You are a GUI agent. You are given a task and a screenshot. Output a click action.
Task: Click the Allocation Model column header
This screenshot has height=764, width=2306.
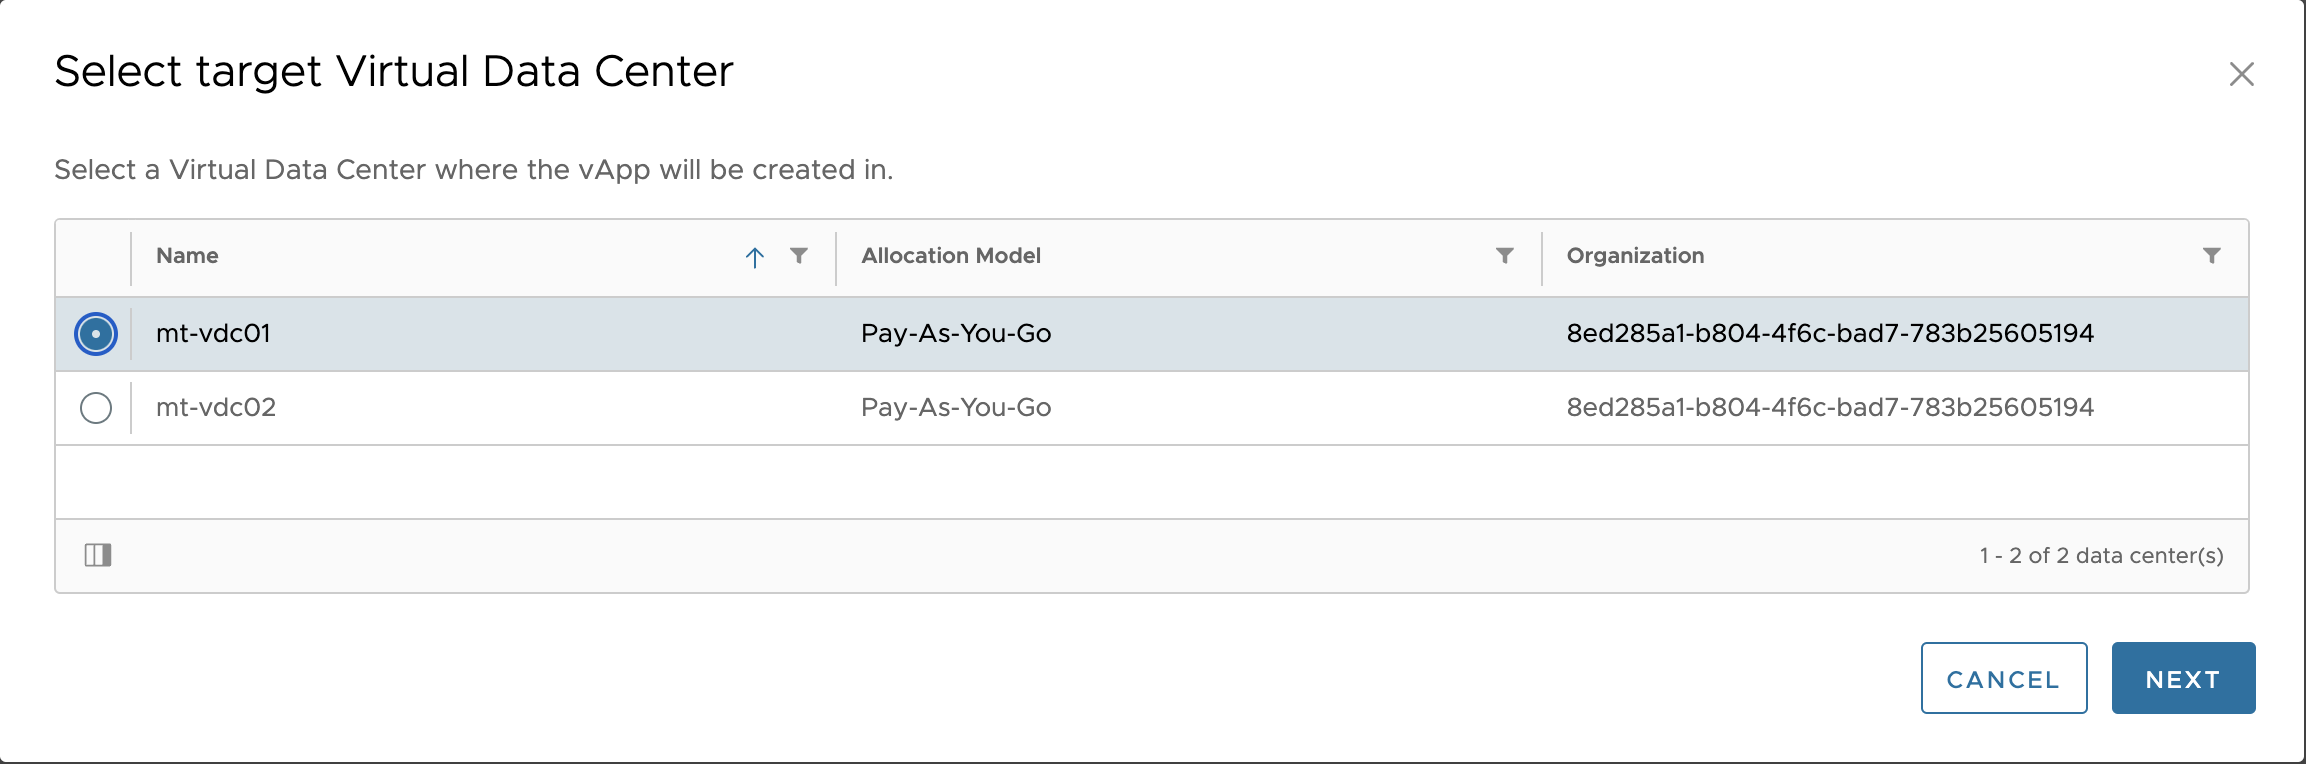click(951, 256)
